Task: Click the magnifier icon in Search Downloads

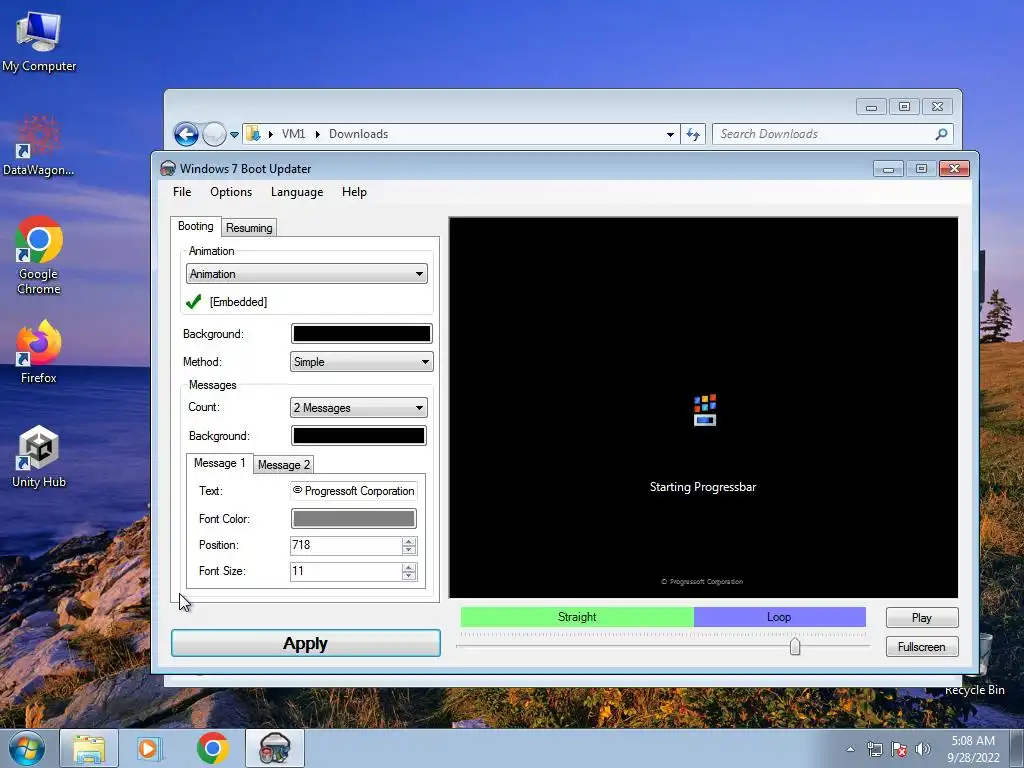Action: pos(941,134)
